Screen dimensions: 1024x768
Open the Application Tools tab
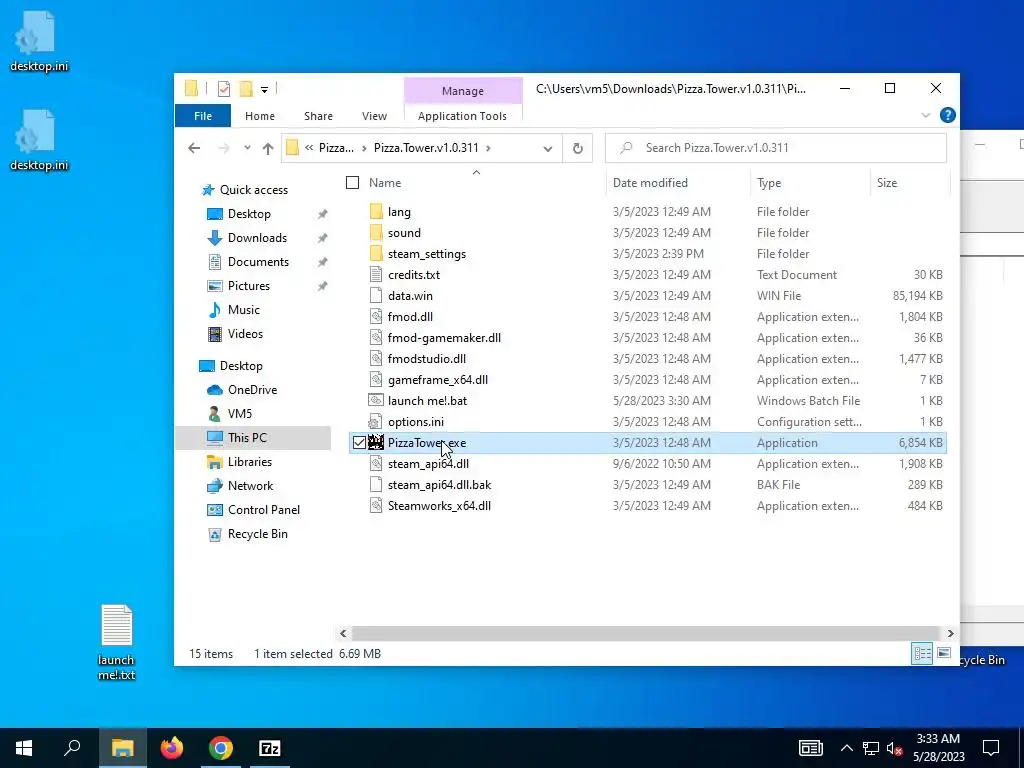click(462, 116)
